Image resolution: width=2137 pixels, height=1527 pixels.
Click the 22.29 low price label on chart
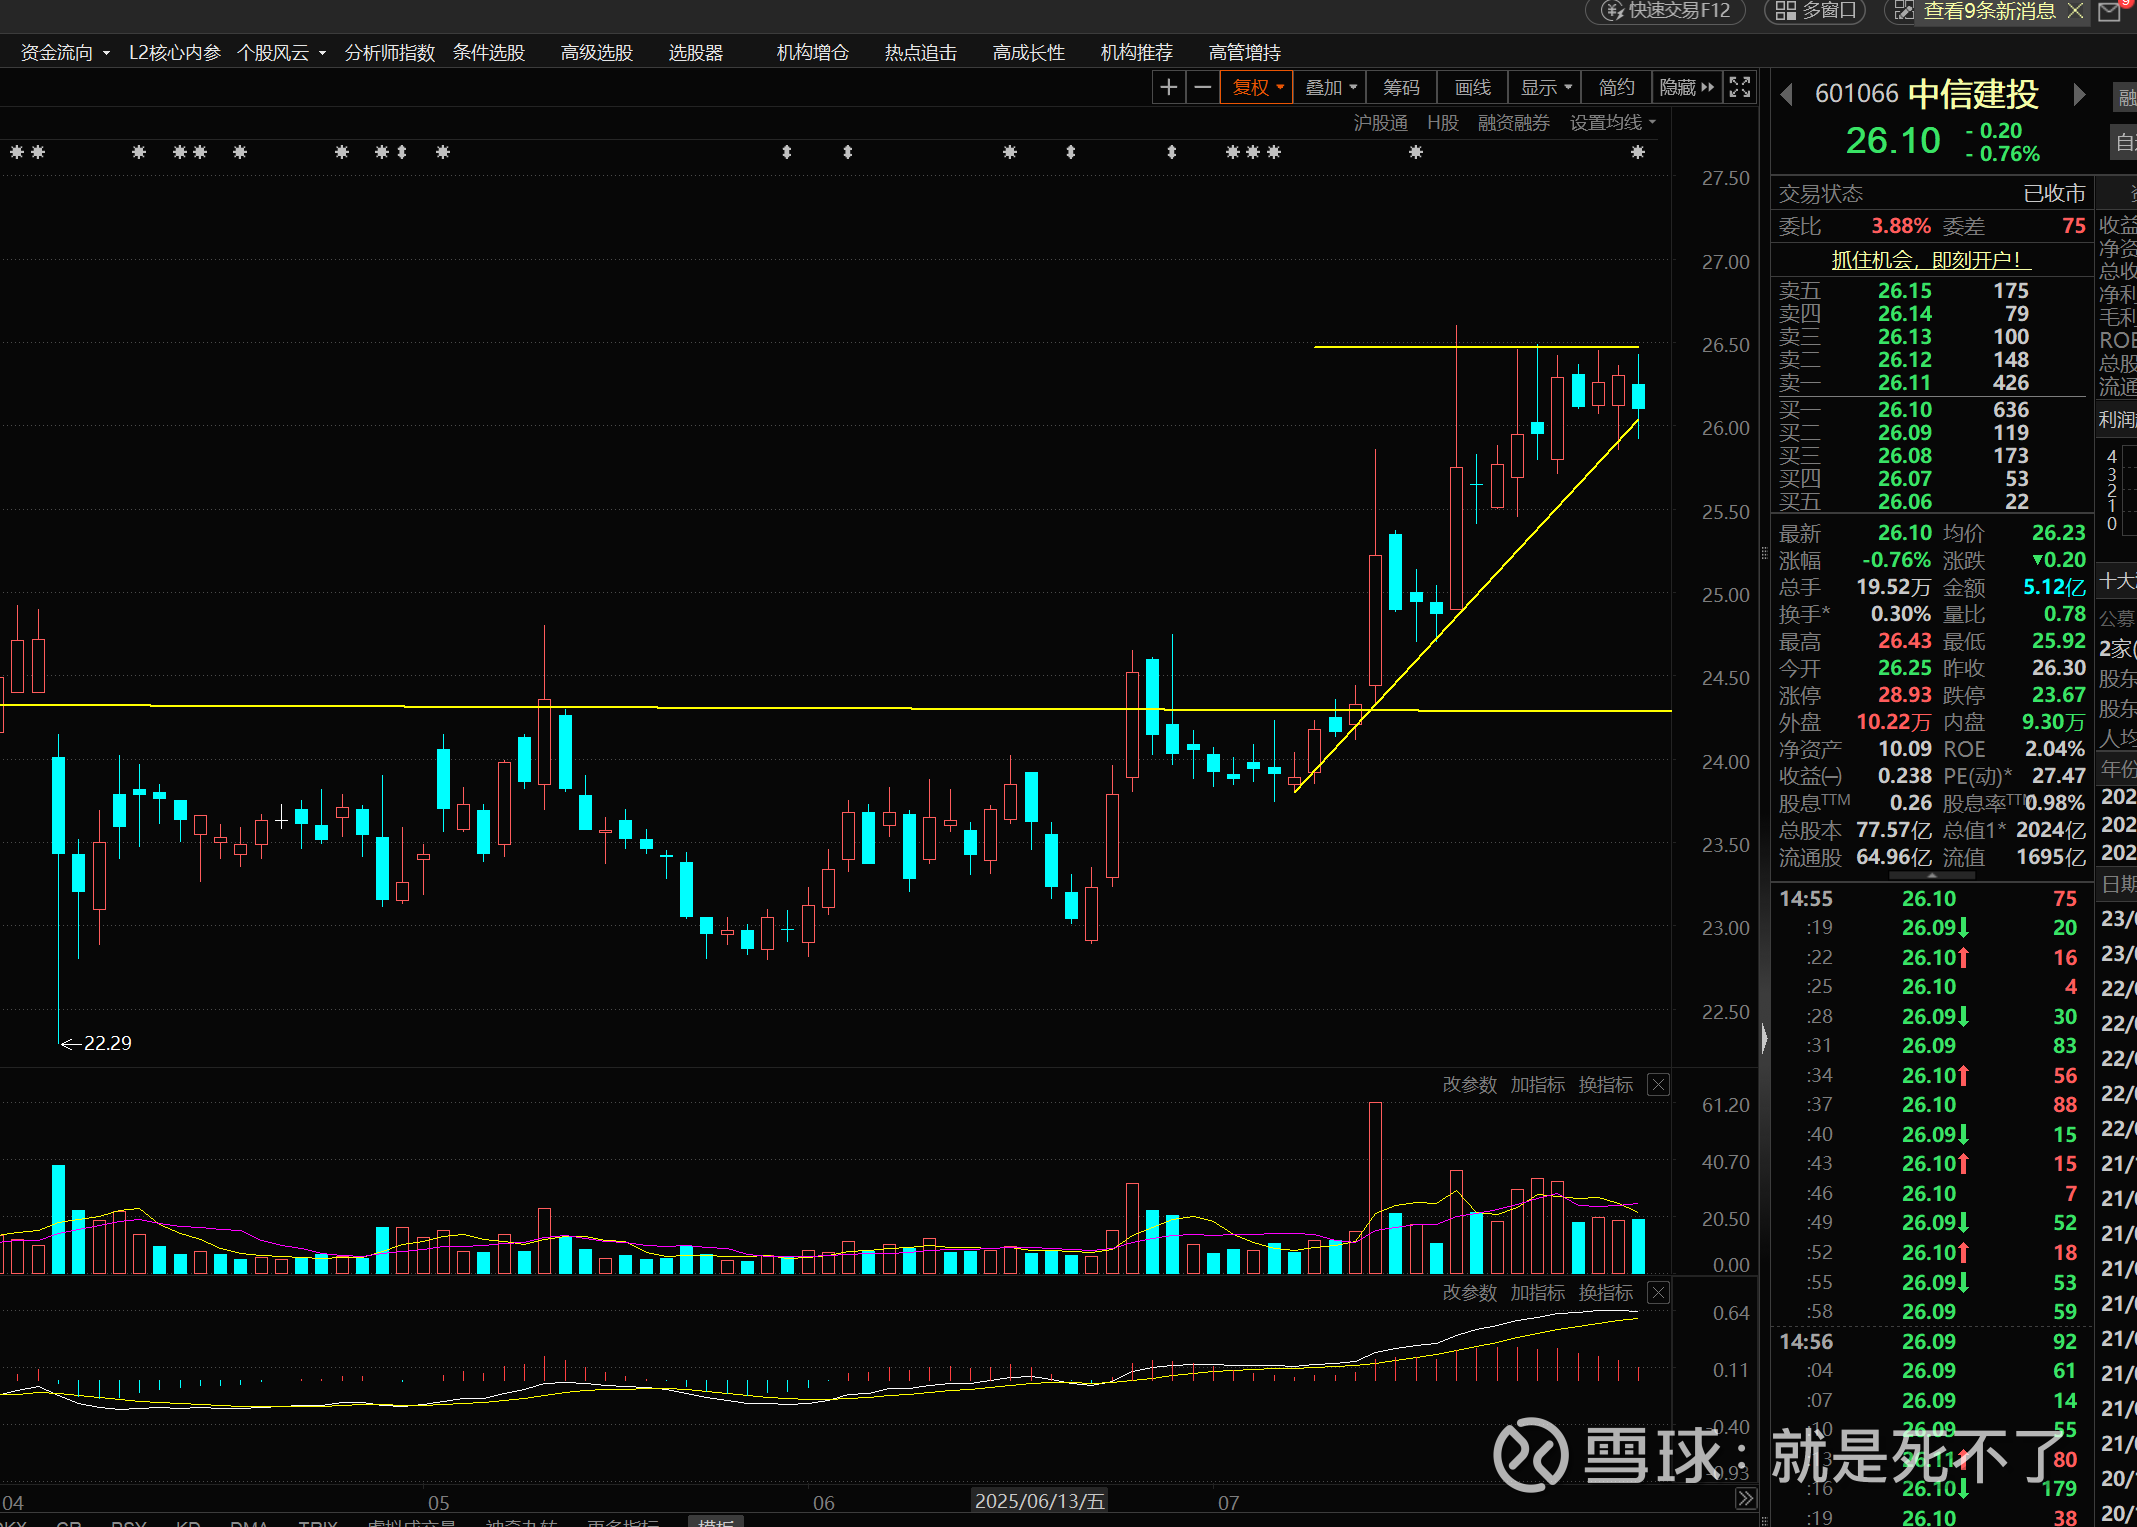(107, 1043)
